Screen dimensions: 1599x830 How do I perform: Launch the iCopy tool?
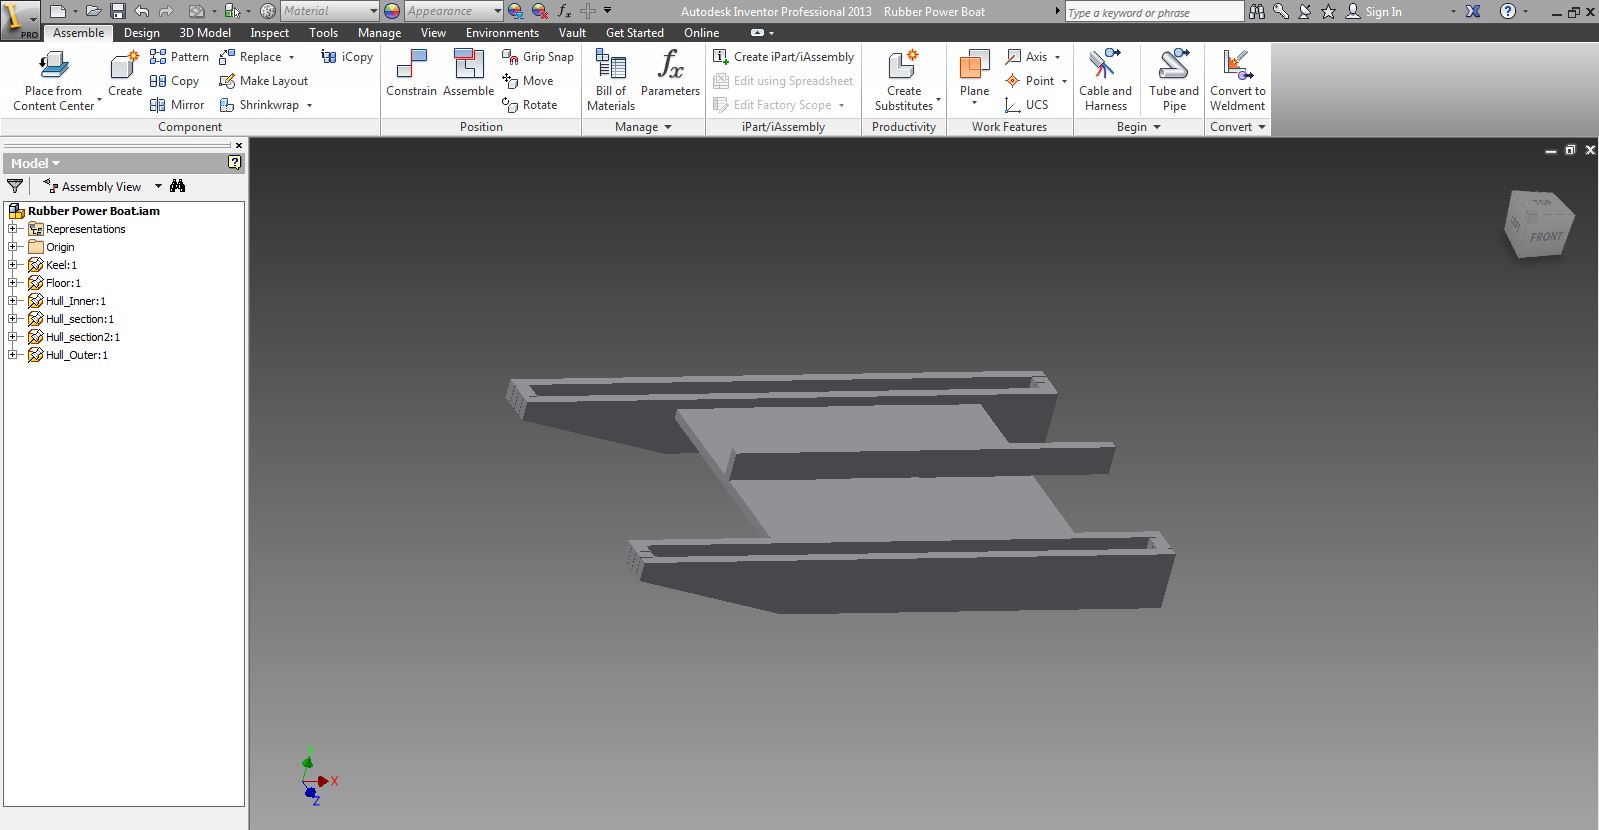[x=347, y=57]
